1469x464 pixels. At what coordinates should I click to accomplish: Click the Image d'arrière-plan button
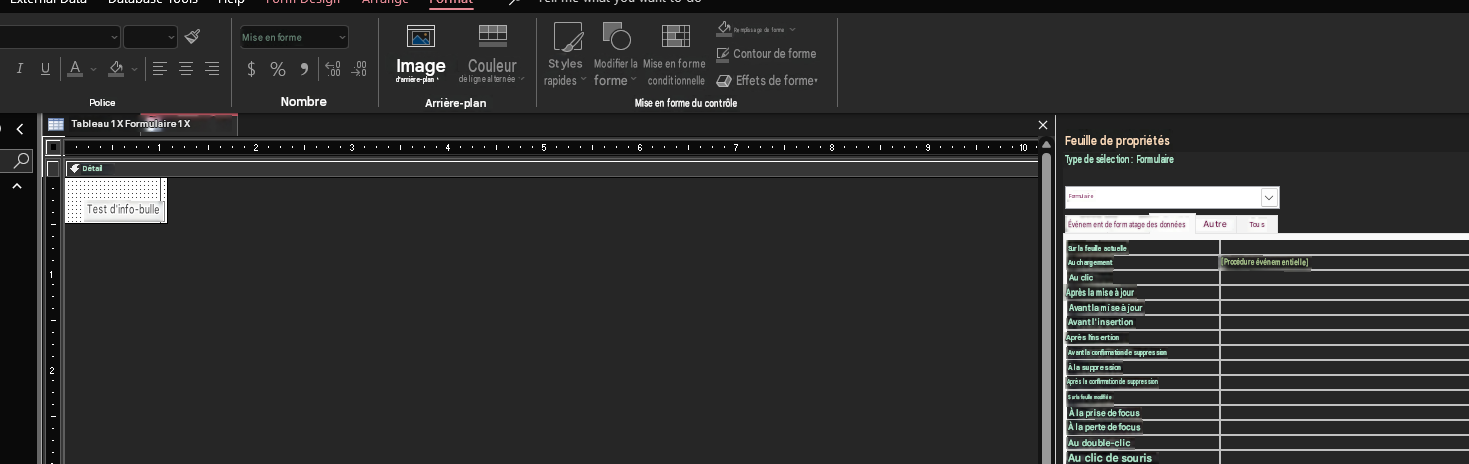tap(421, 55)
